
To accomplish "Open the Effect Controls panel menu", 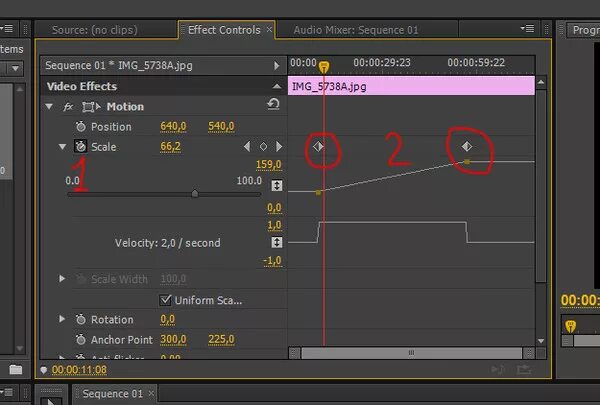I will (527, 28).
